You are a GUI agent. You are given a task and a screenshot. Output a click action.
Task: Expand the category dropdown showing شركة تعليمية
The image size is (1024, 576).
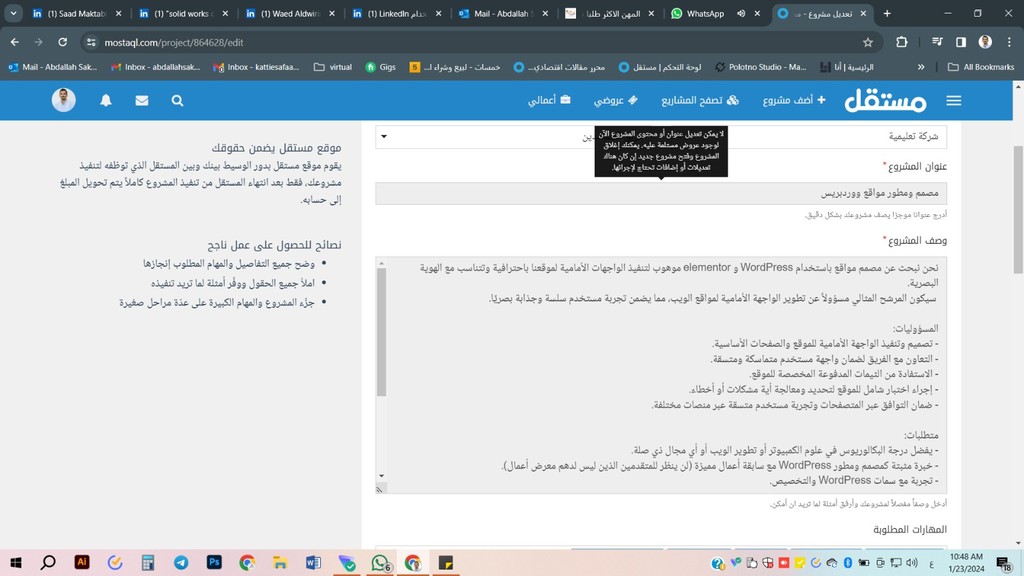tap(660, 136)
